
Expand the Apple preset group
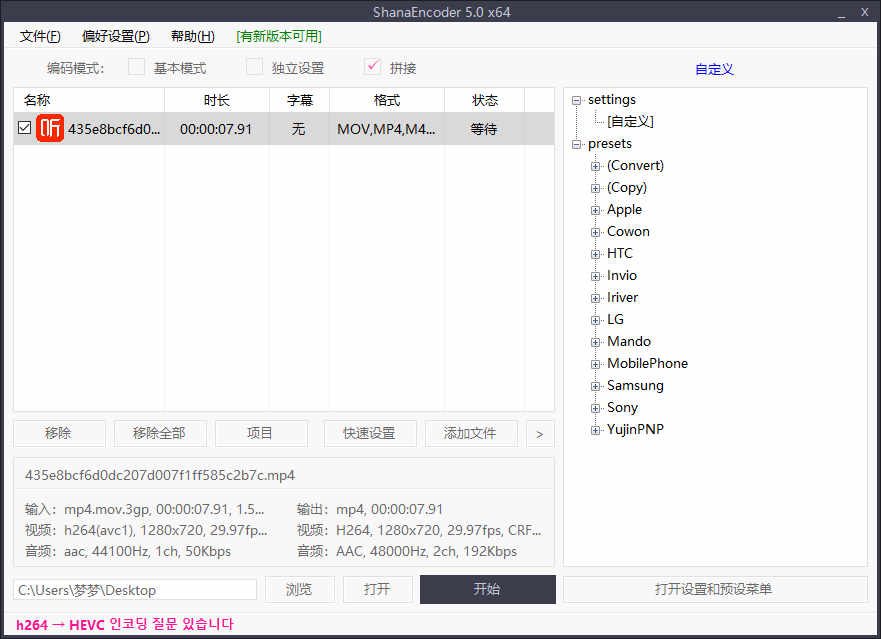(596, 210)
